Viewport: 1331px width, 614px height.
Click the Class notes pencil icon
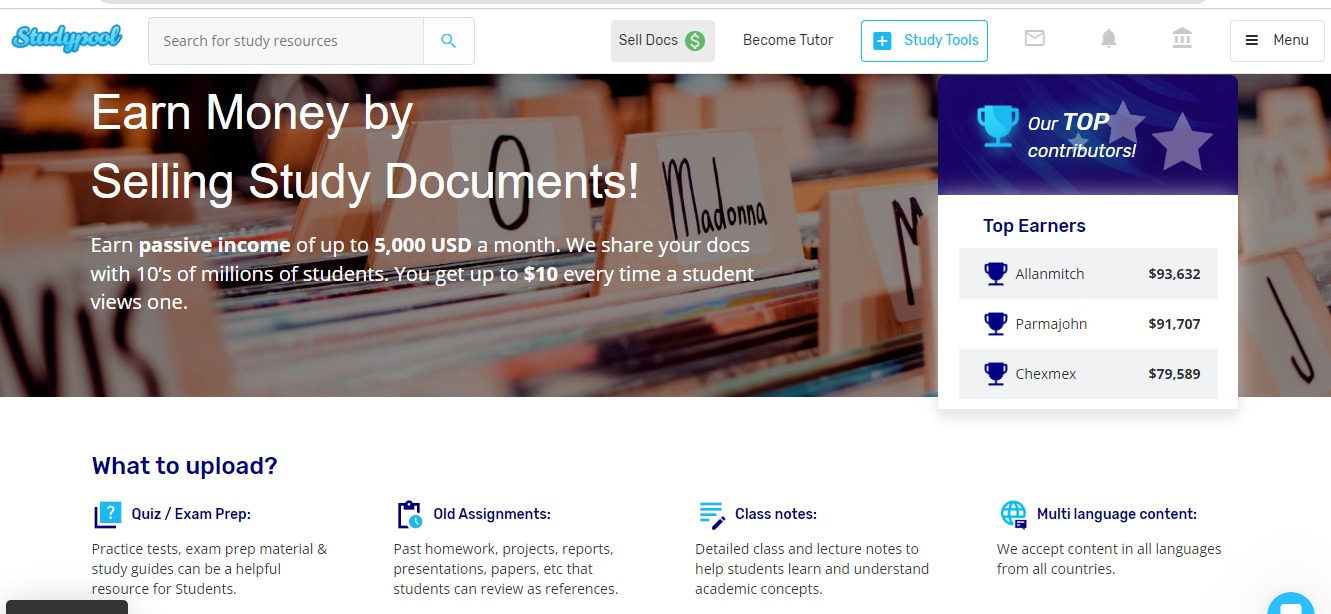[712, 515]
